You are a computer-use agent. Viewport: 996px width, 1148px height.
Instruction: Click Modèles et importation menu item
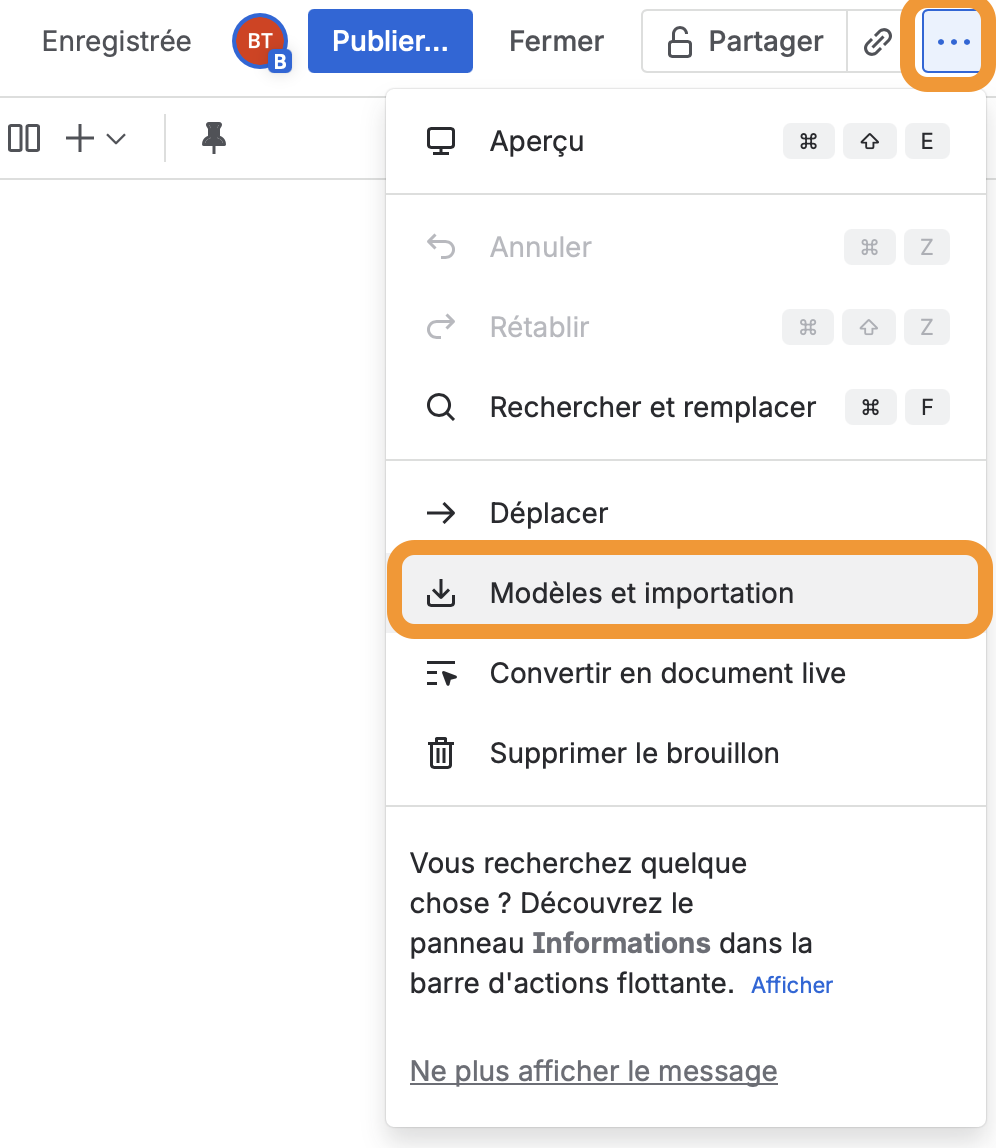tap(641, 593)
